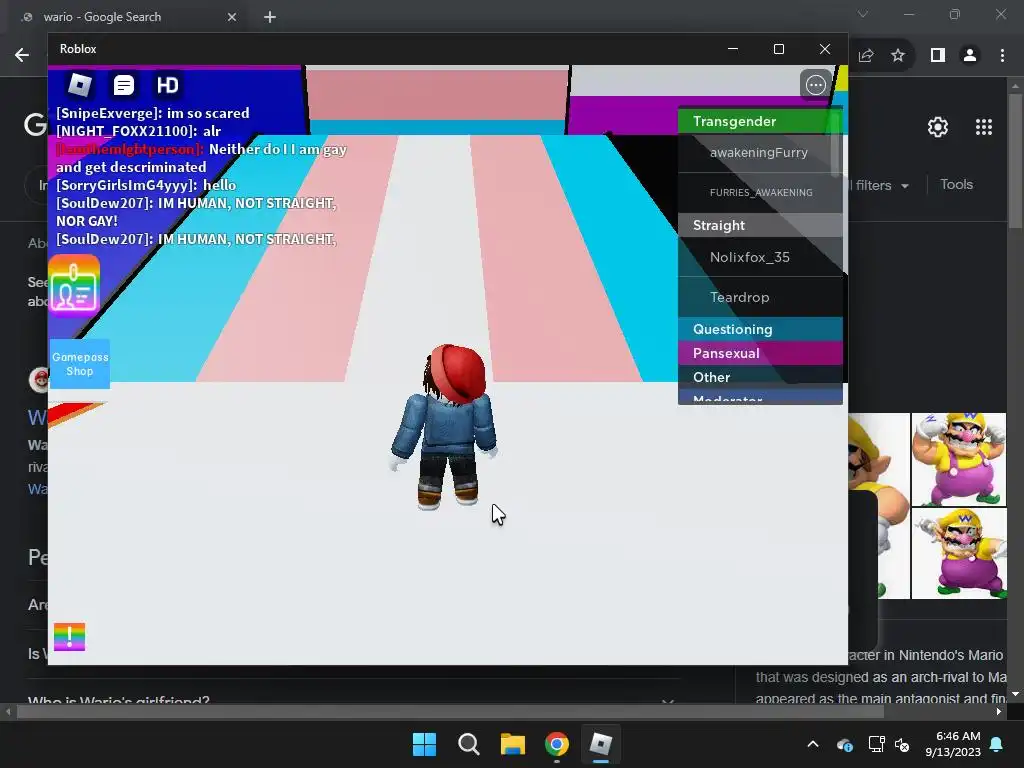Open the three-dots more menu in Roblox
1024x768 pixels.
pyautogui.click(x=816, y=85)
